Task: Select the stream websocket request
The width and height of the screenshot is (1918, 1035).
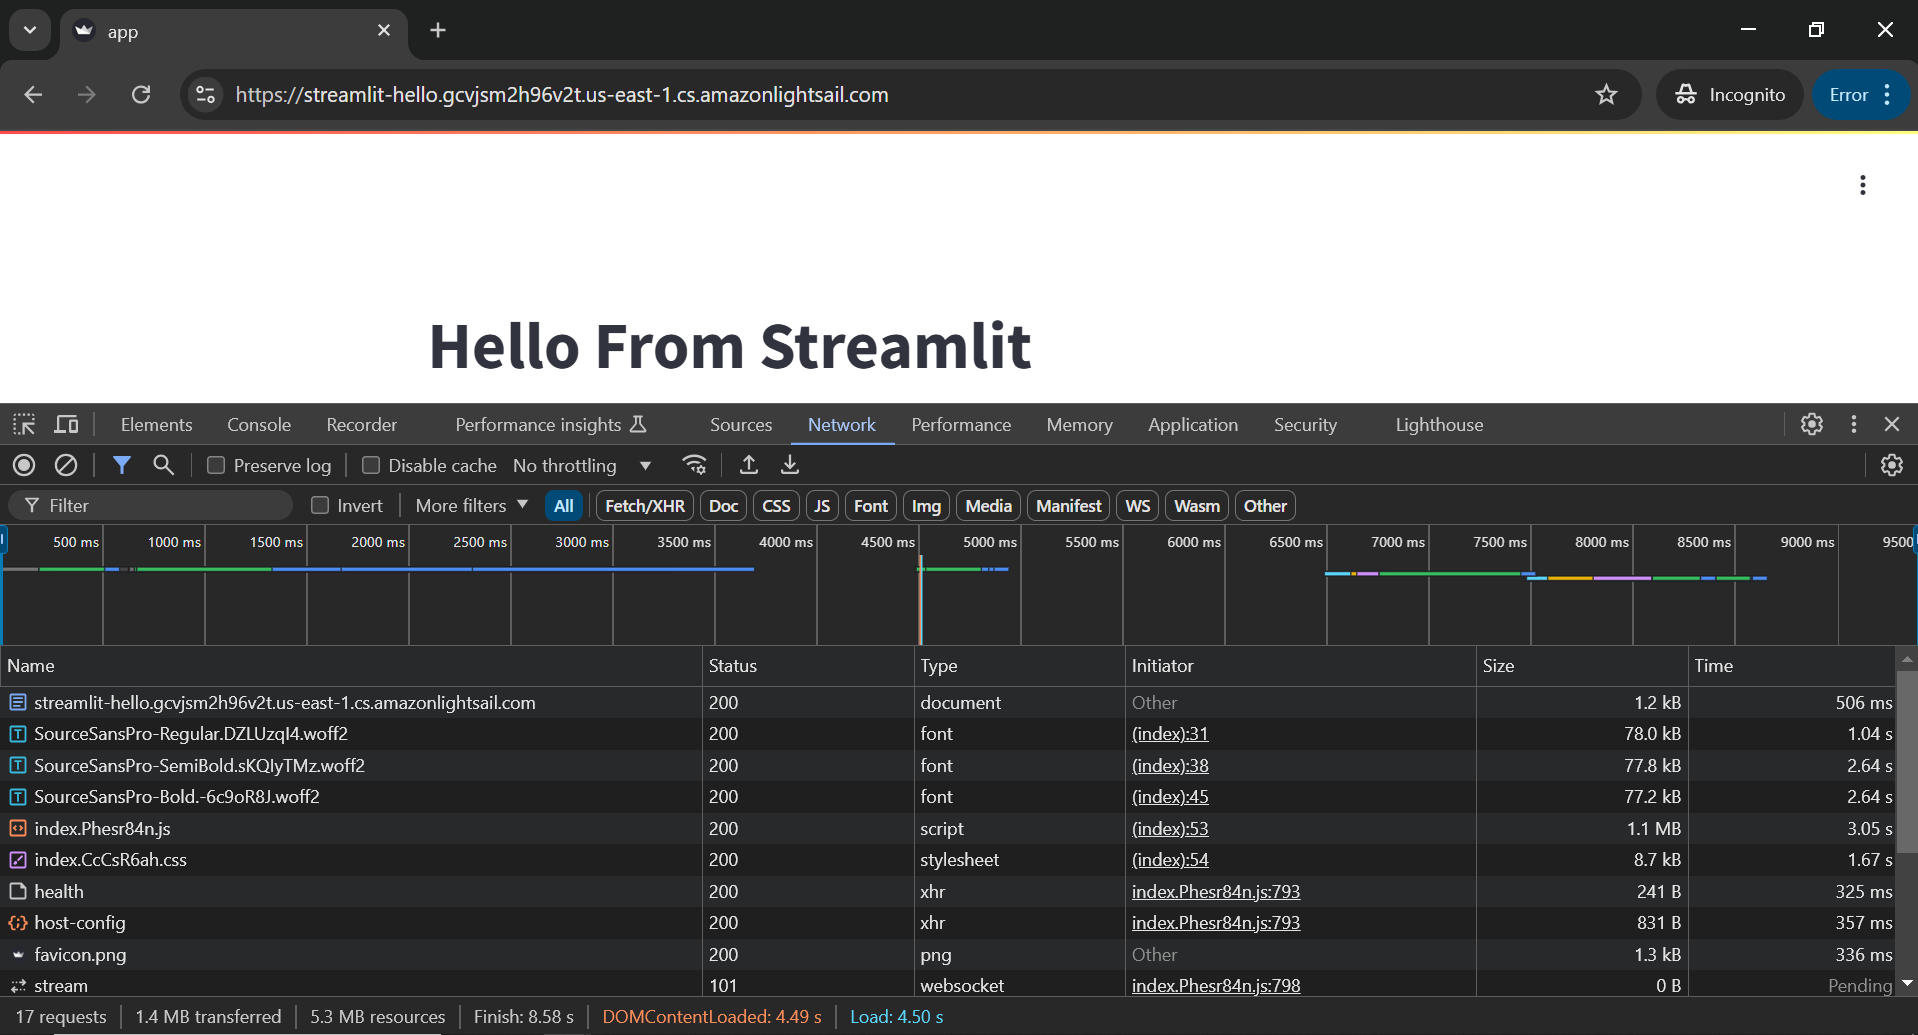Action: click(x=947, y=985)
